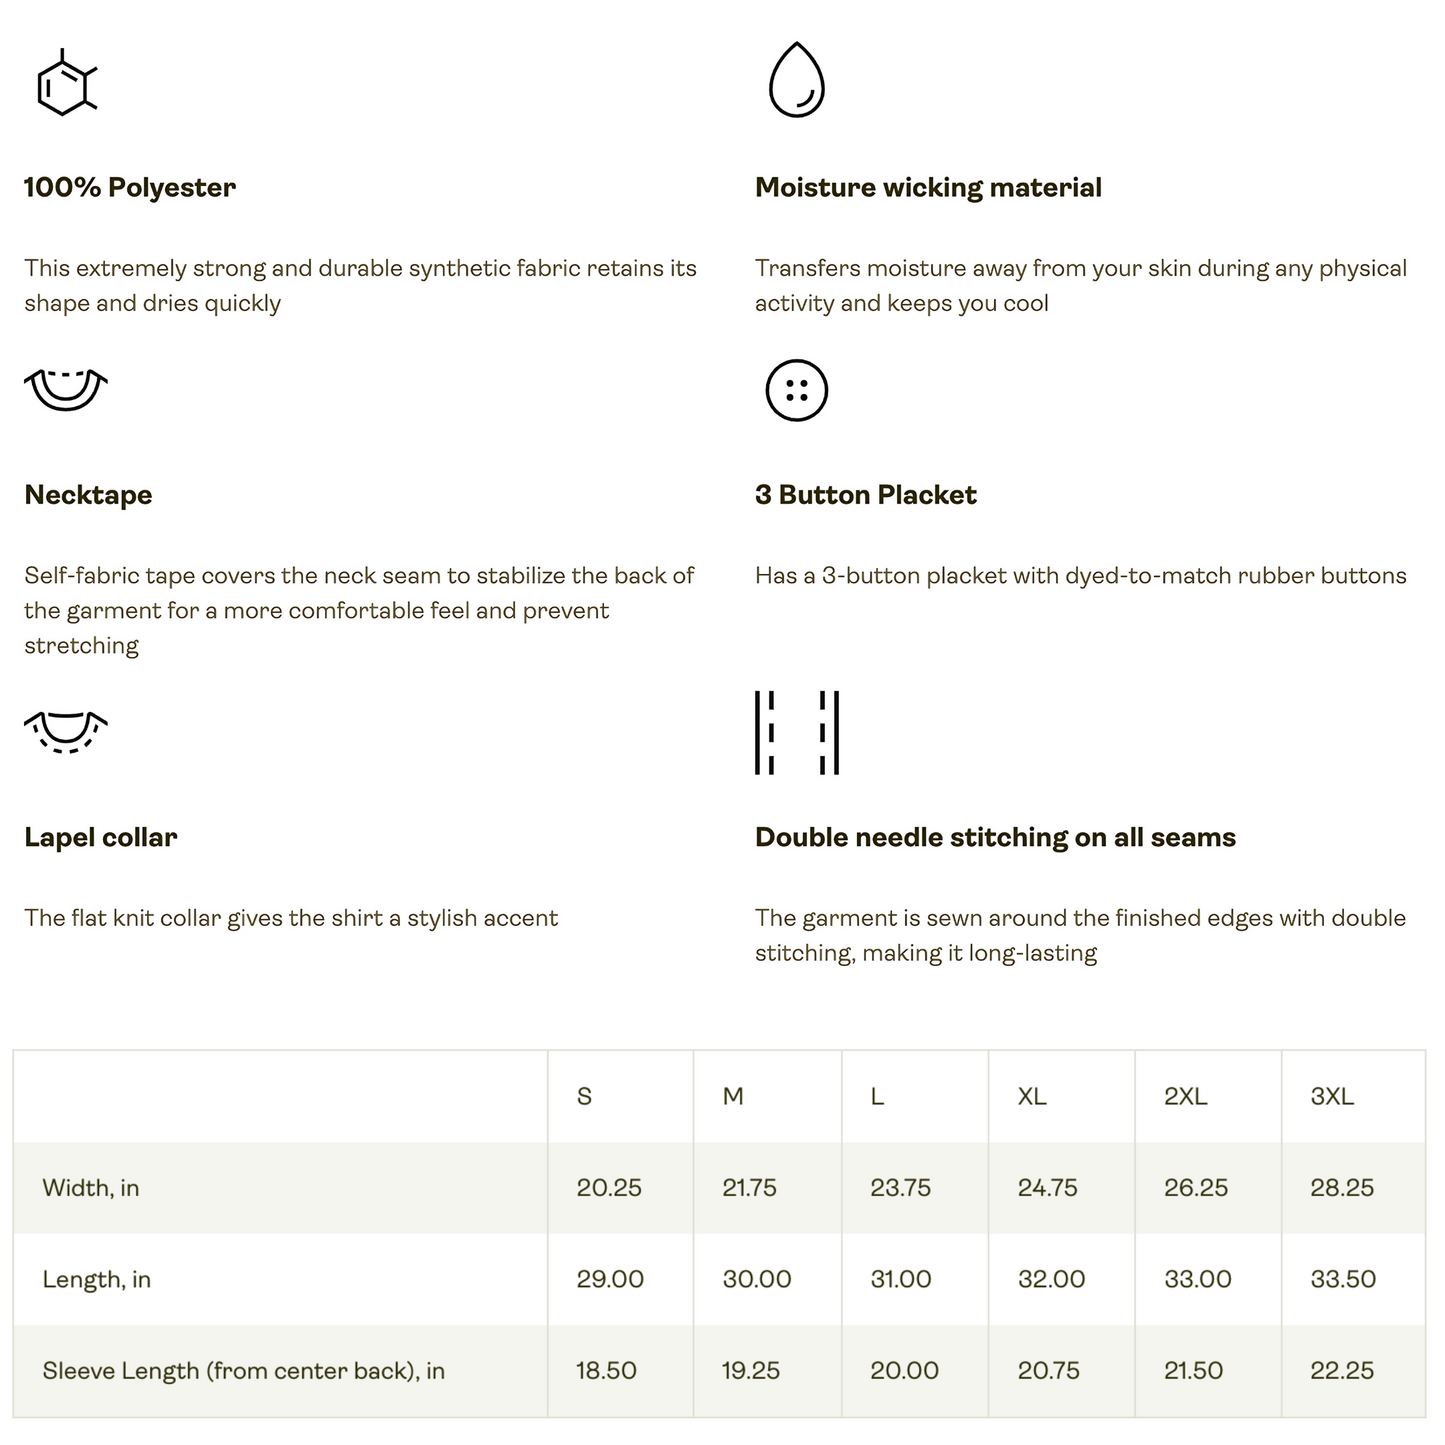Click the "Moisture wicking material" heading
1445x1445 pixels.
click(x=928, y=188)
